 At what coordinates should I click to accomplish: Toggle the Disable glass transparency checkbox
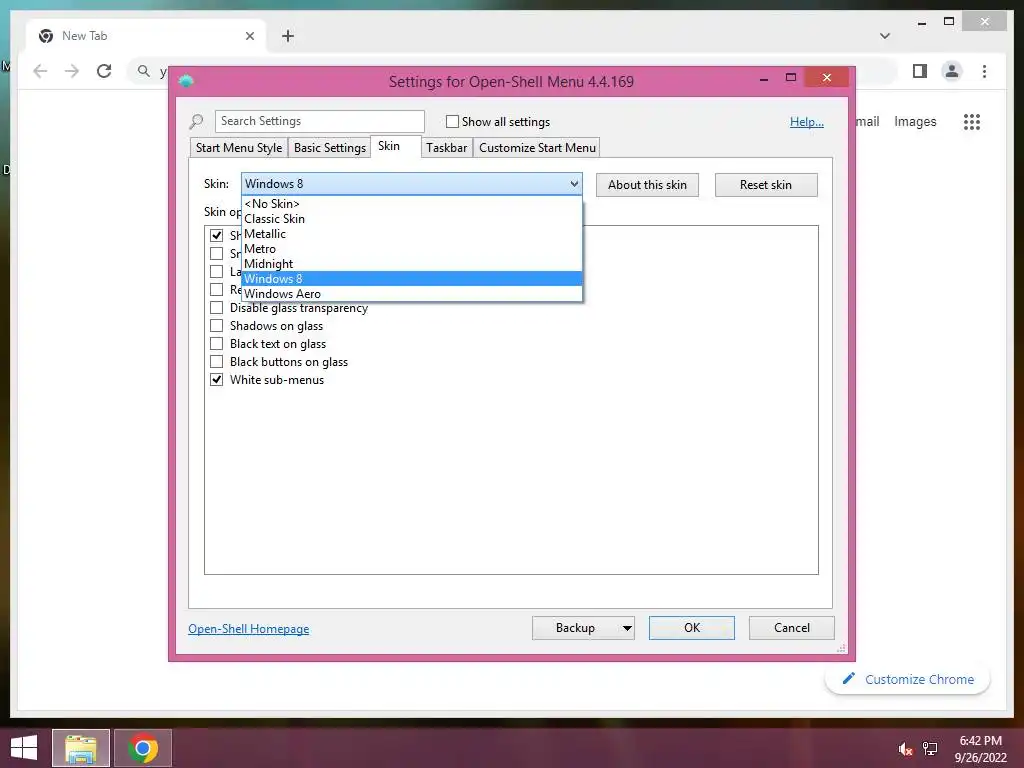click(216, 308)
